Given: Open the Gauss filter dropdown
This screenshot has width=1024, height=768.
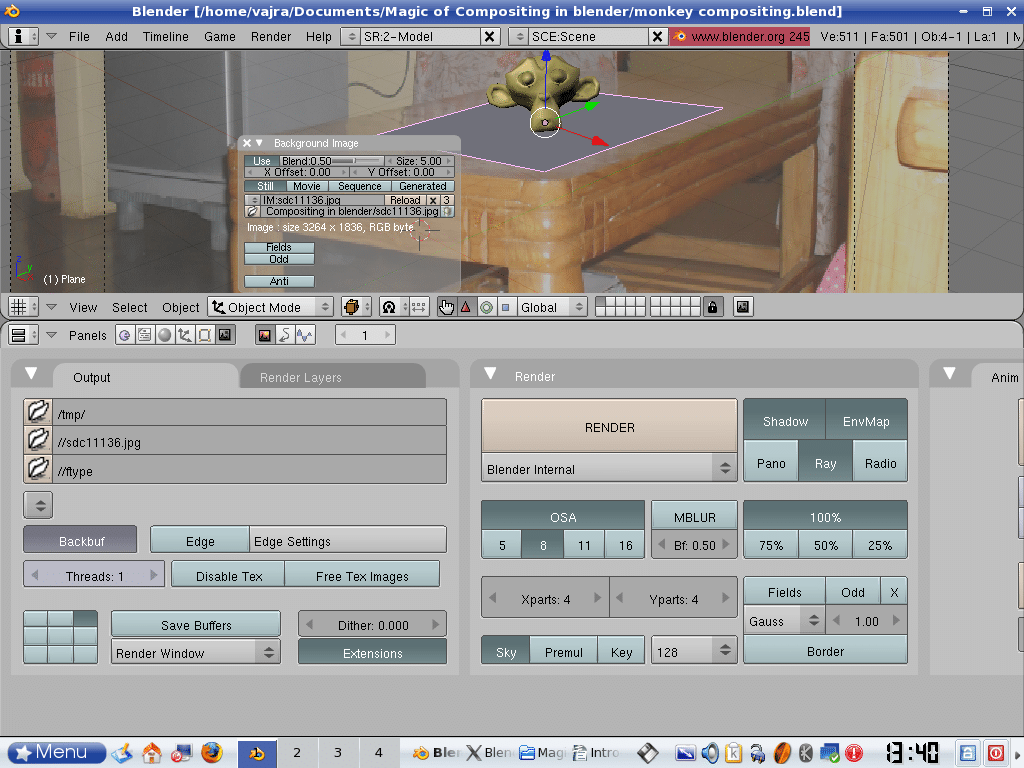Looking at the screenshot, I should click(x=785, y=621).
